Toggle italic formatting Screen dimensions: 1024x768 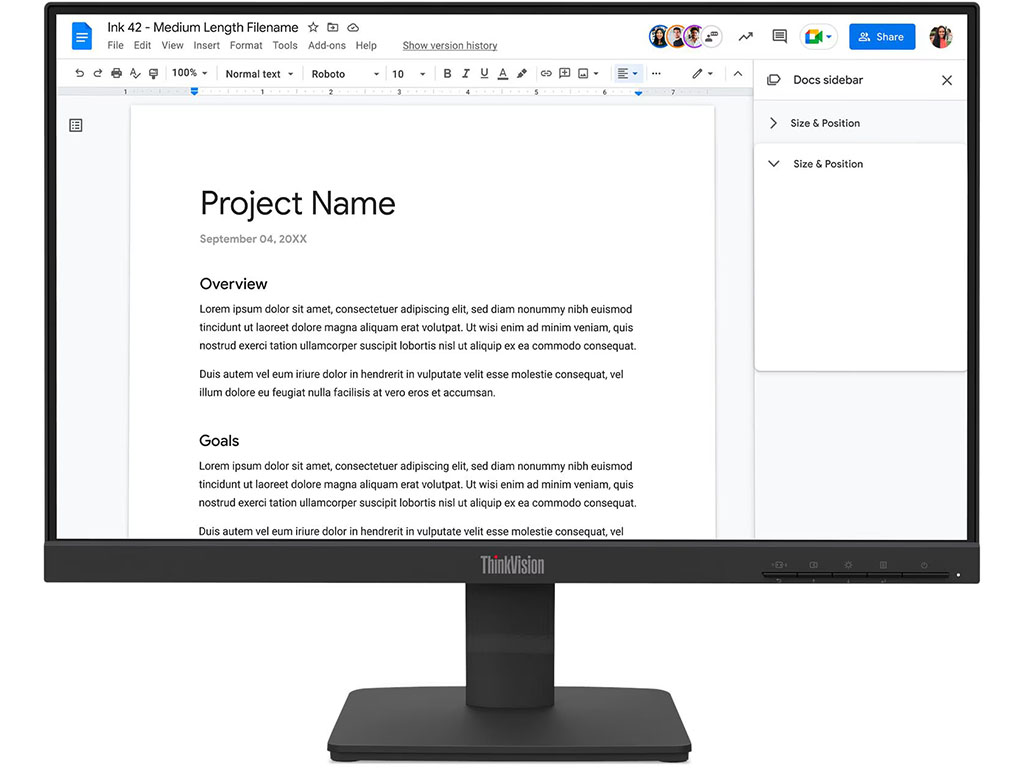pos(466,74)
